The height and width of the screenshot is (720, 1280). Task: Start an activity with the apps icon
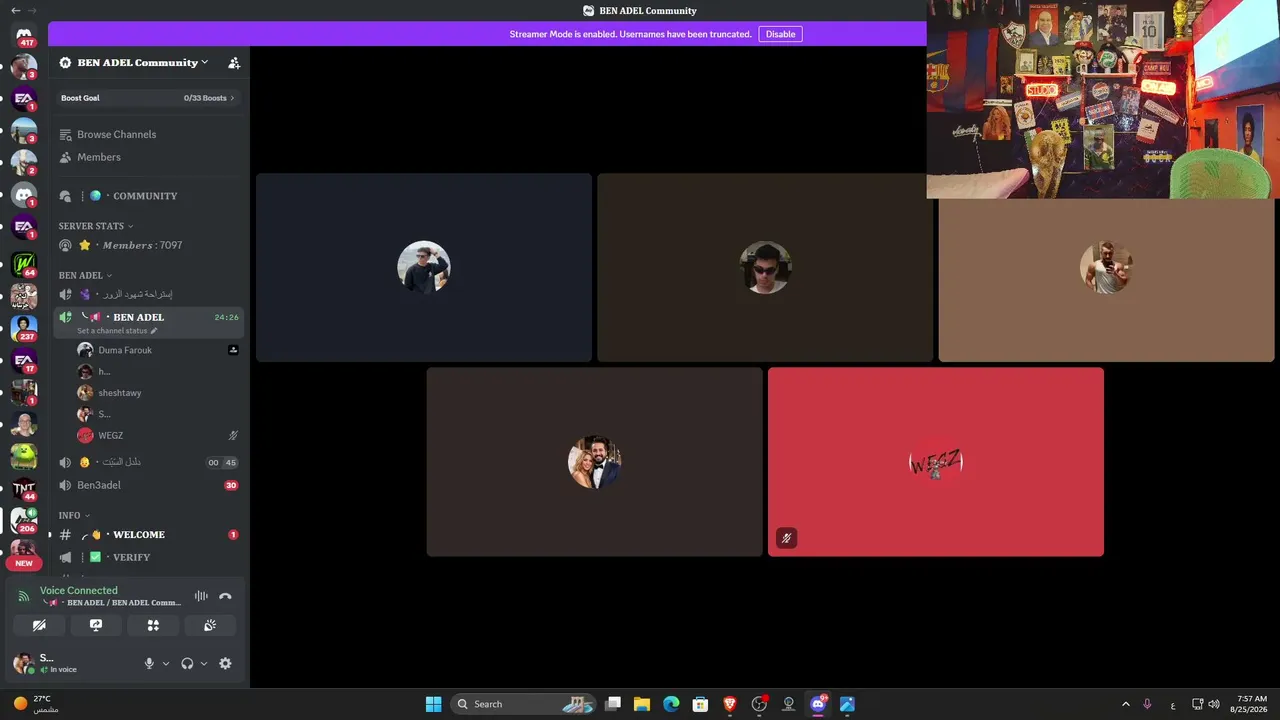coord(153,625)
